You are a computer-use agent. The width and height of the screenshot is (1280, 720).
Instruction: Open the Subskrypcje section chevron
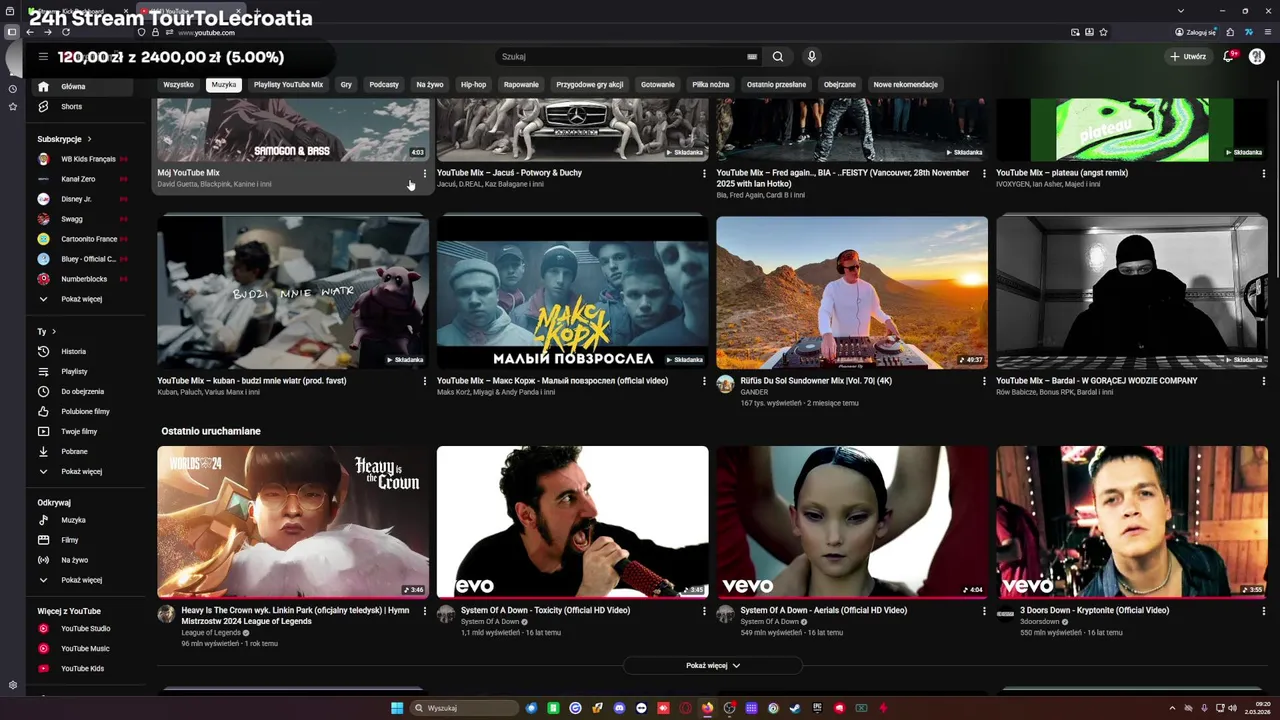click(x=89, y=139)
